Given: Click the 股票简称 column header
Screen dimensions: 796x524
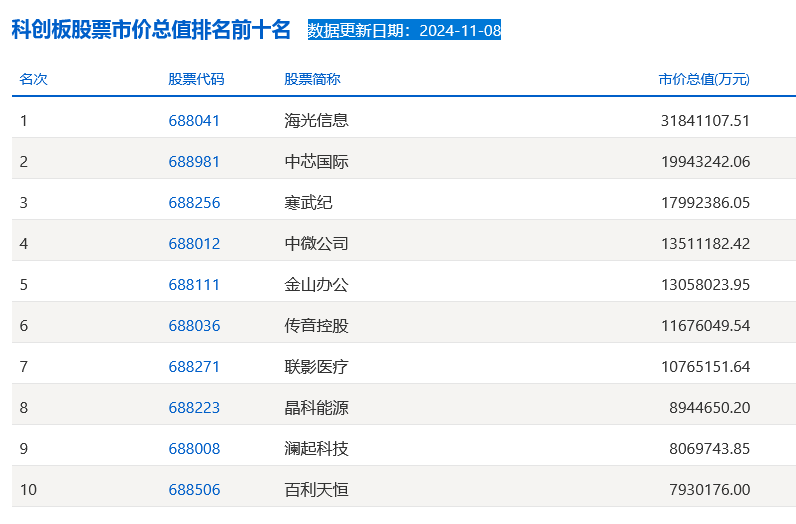Looking at the screenshot, I should pos(312,79).
